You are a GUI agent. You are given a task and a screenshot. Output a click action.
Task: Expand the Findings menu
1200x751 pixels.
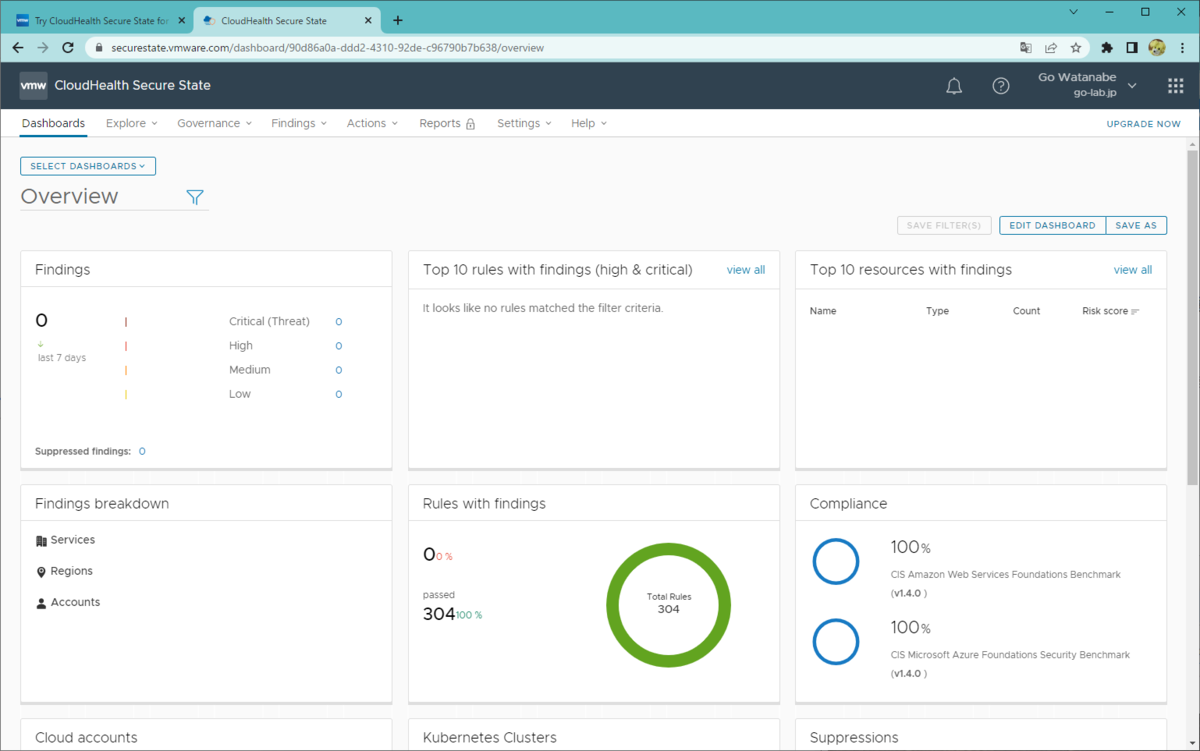(300, 123)
